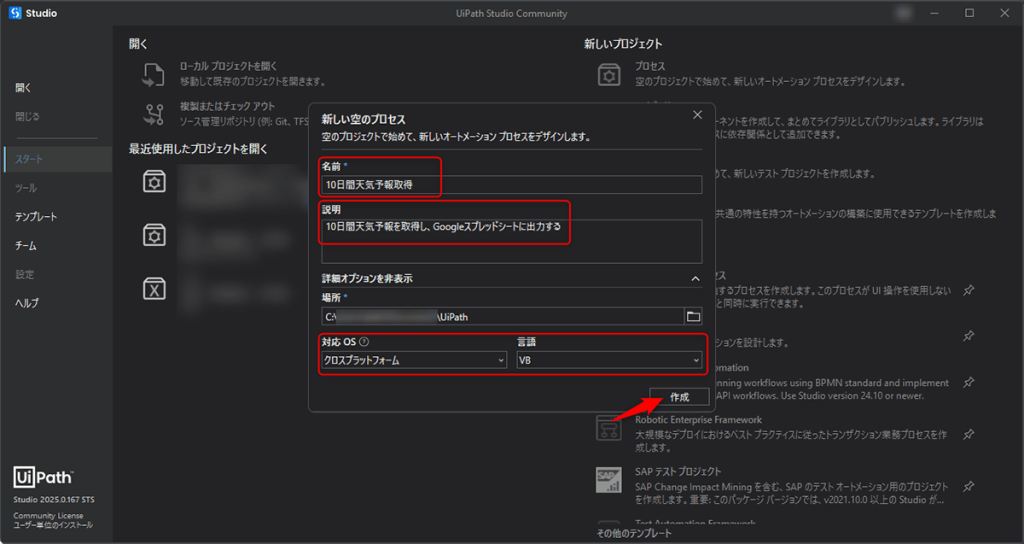Click the 場所 path field
Screen dimensions: 1024x544
tap(502, 317)
